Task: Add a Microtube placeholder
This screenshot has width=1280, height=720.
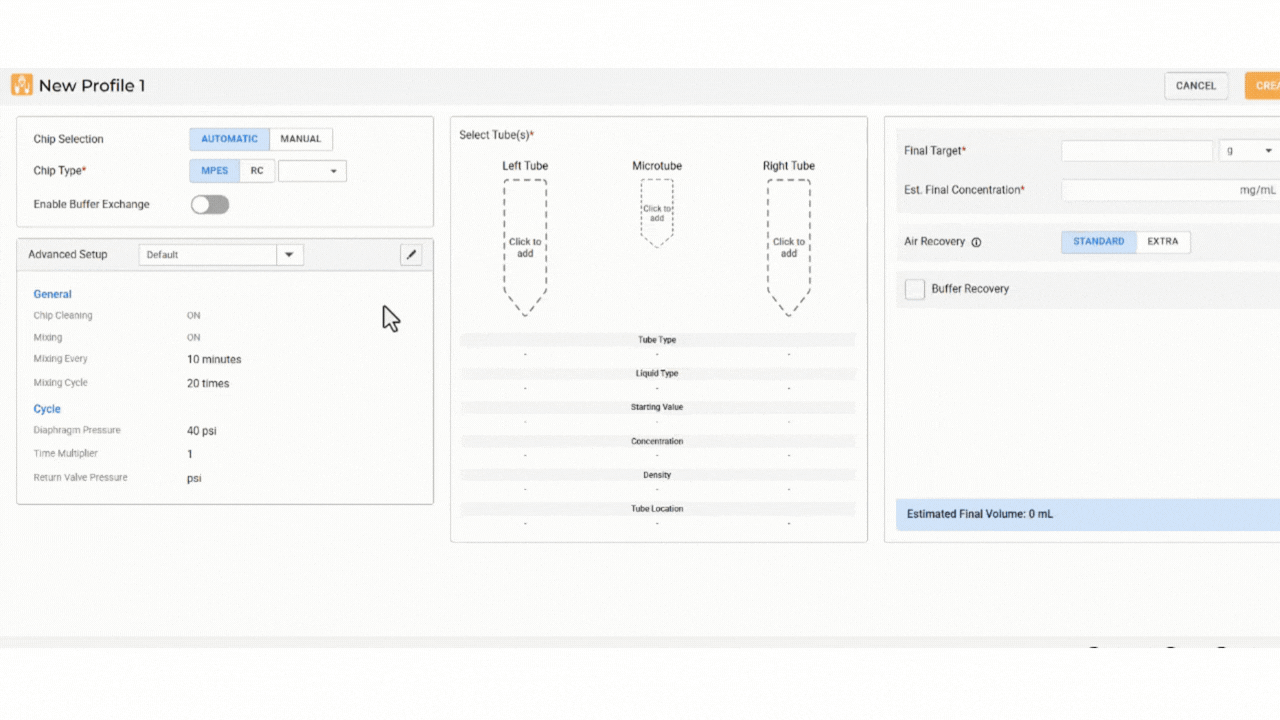Action: coord(657,213)
